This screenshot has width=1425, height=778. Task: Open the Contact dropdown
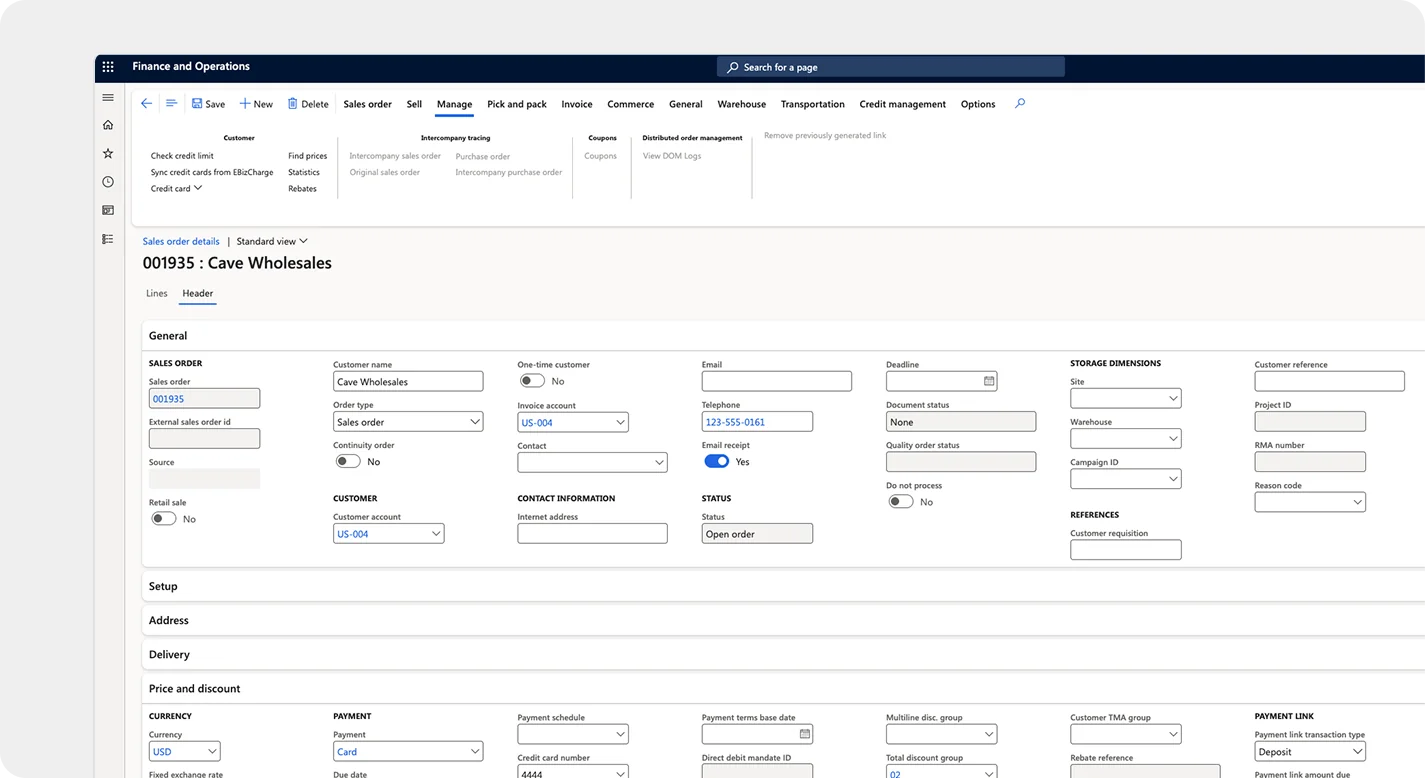coord(659,462)
